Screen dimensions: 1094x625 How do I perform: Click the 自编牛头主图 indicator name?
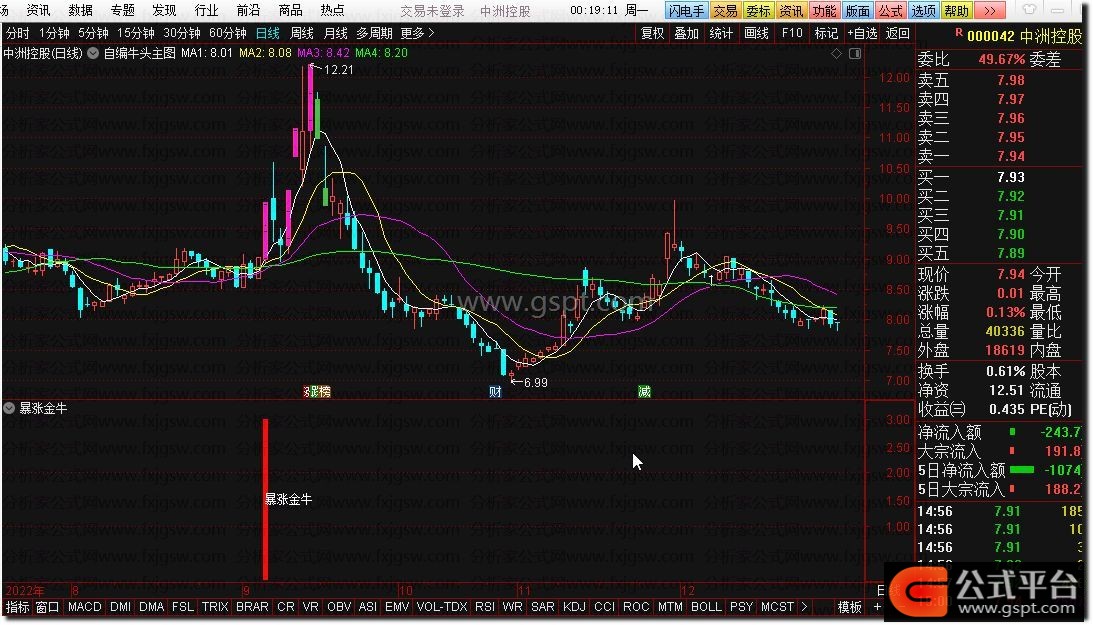tap(140, 53)
